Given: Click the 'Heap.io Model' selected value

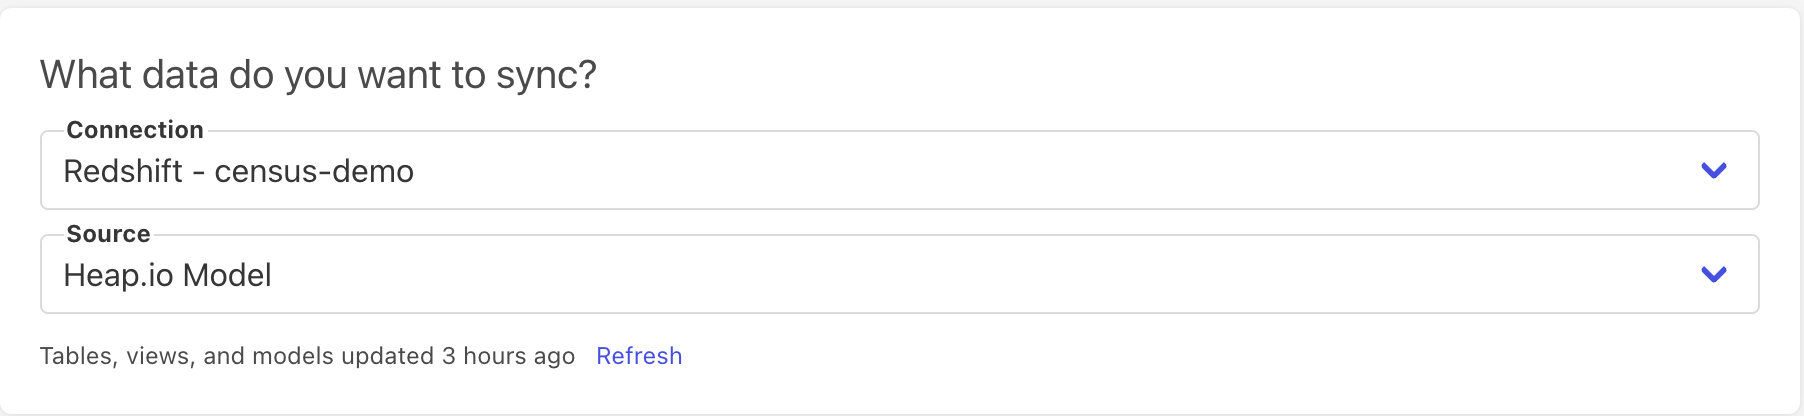Looking at the screenshot, I should [x=167, y=275].
